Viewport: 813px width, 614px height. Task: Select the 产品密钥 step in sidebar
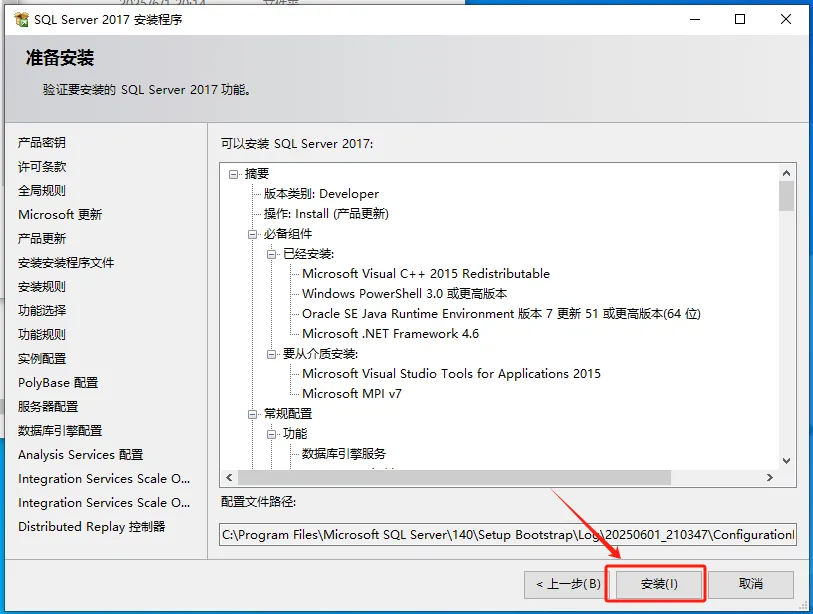coord(42,143)
